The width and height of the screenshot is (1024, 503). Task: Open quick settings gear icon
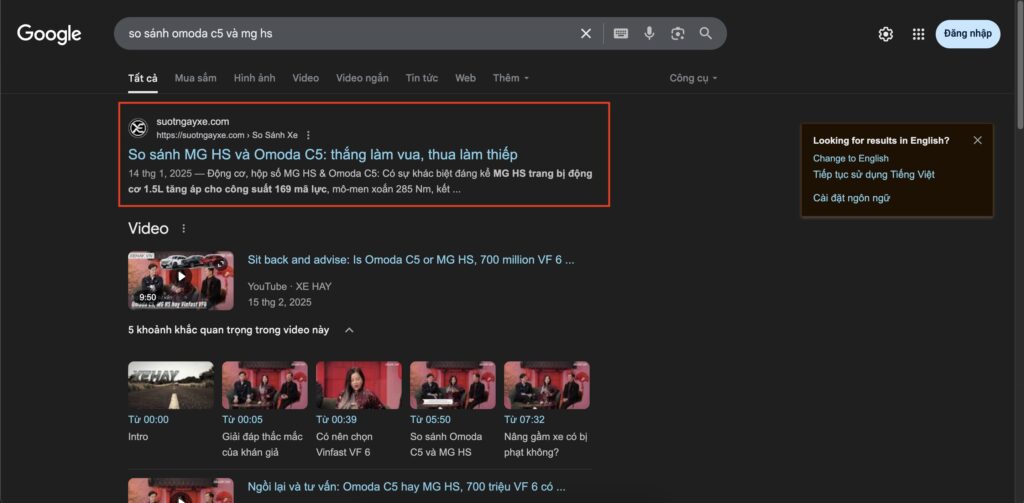click(x=886, y=34)
